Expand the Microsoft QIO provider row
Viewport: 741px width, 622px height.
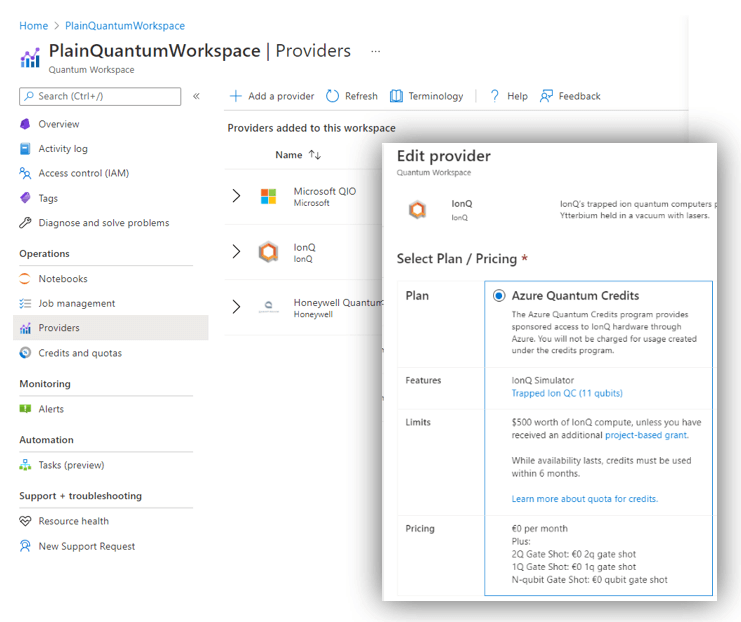point(236,196)
